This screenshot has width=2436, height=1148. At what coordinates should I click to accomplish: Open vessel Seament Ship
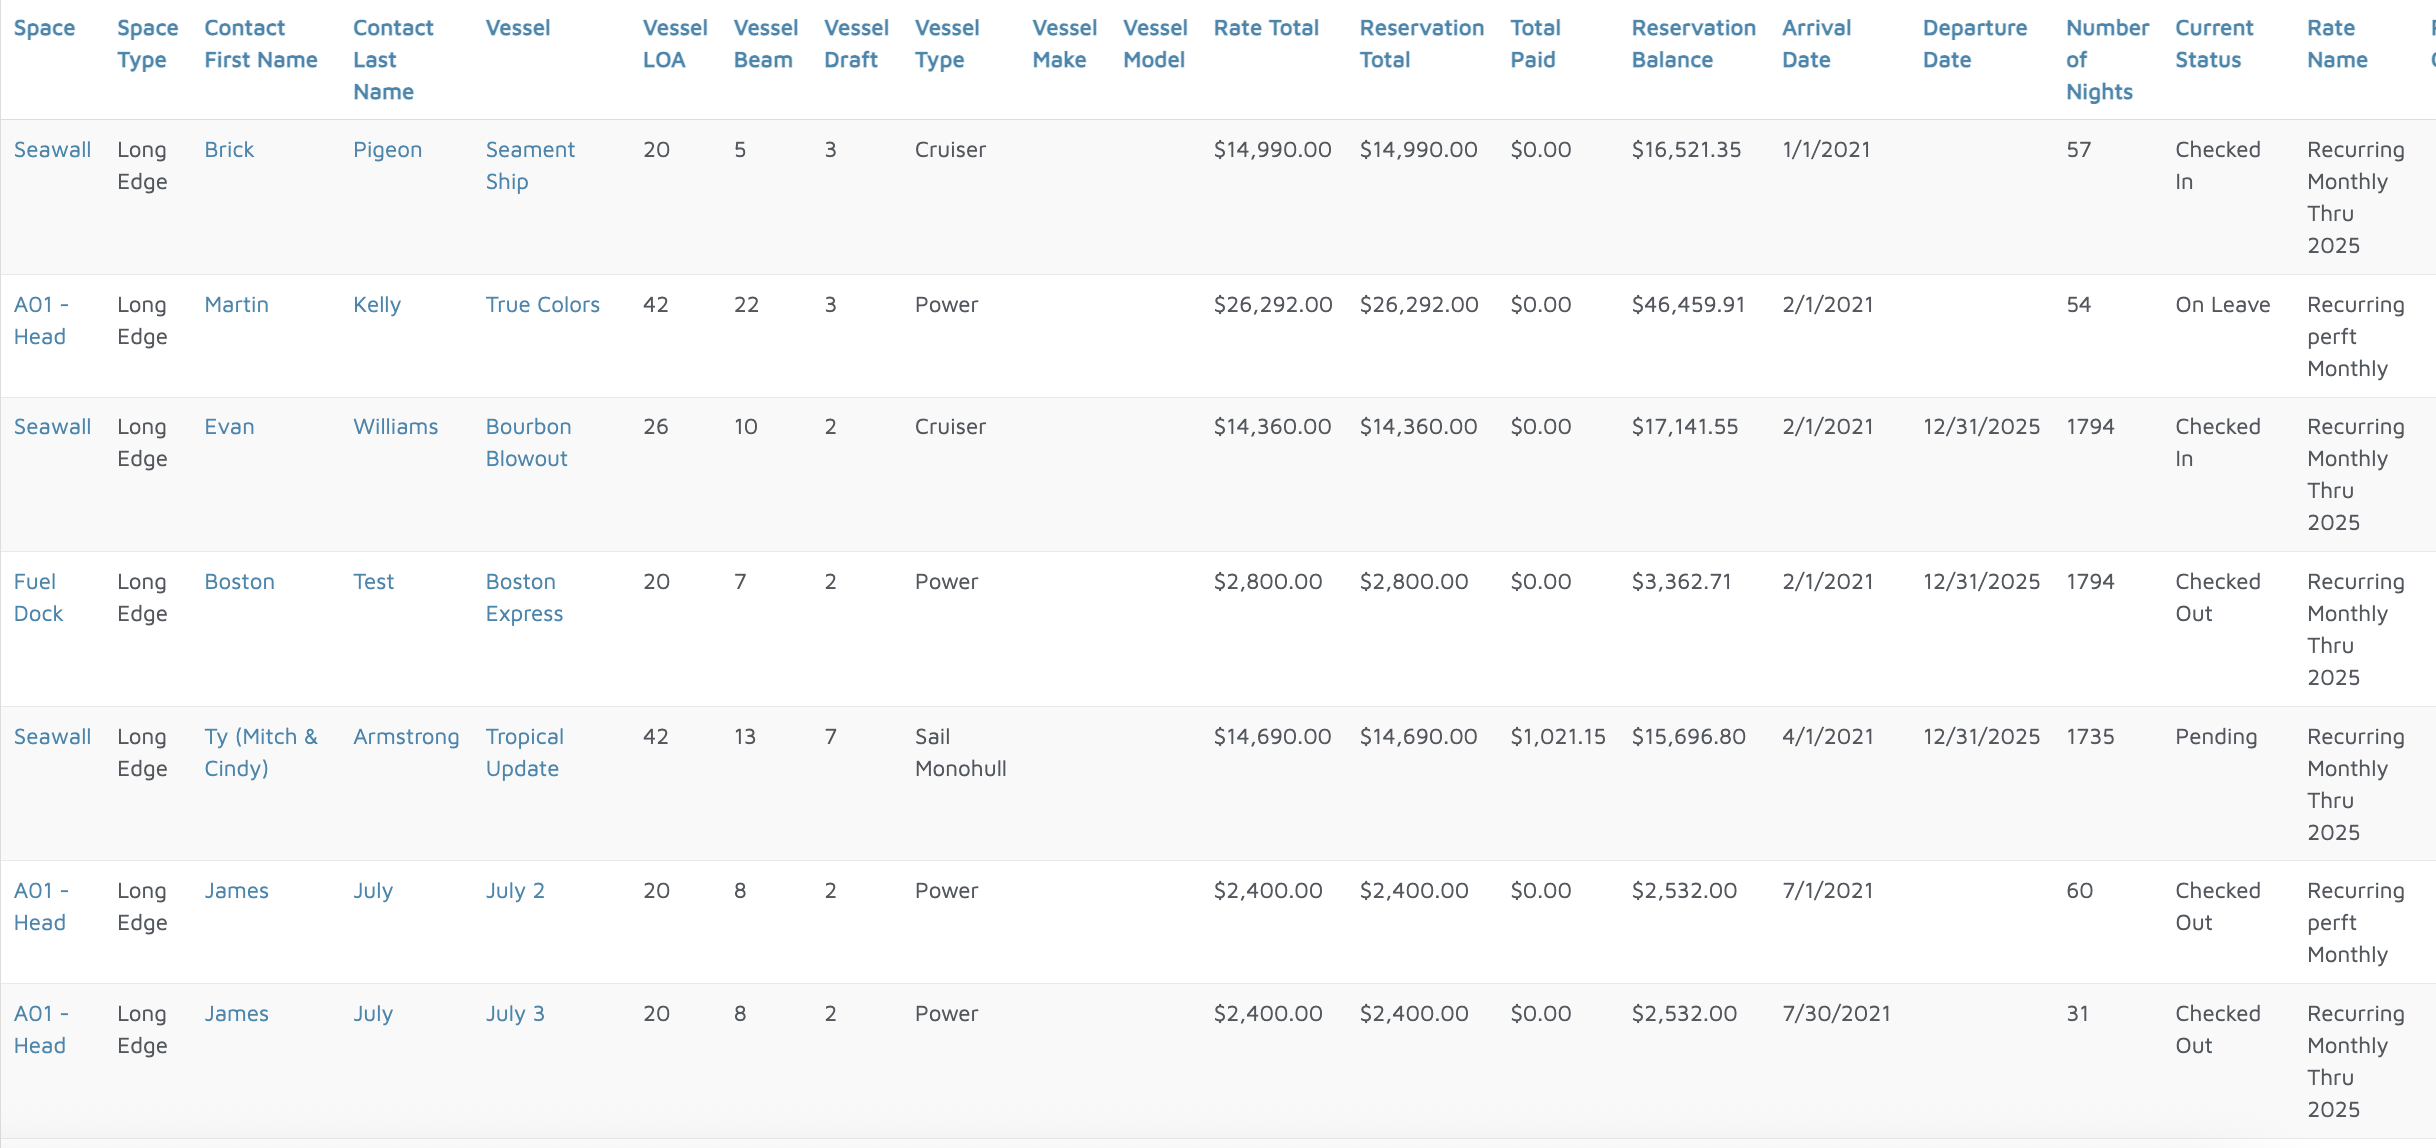coord(529,166)
